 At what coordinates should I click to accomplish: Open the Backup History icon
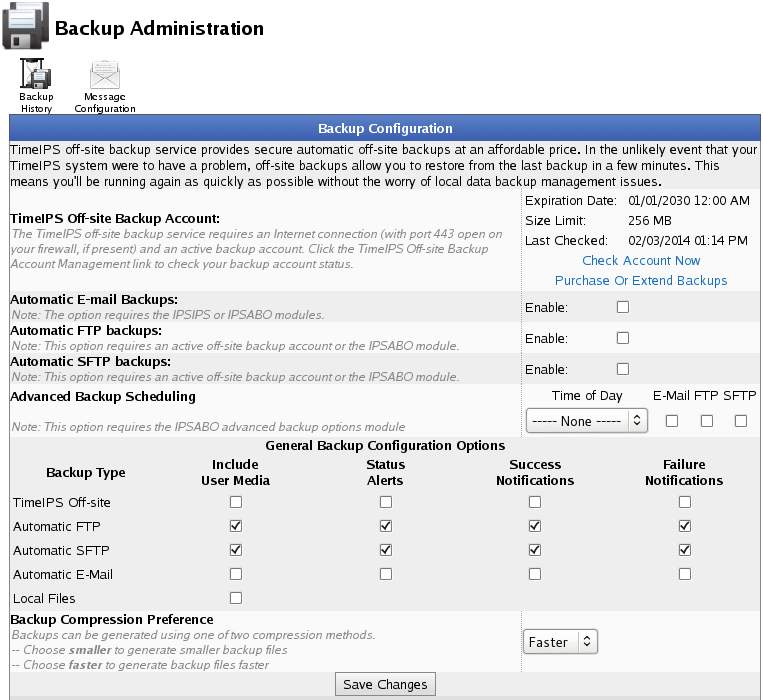[x=36, y=74]
